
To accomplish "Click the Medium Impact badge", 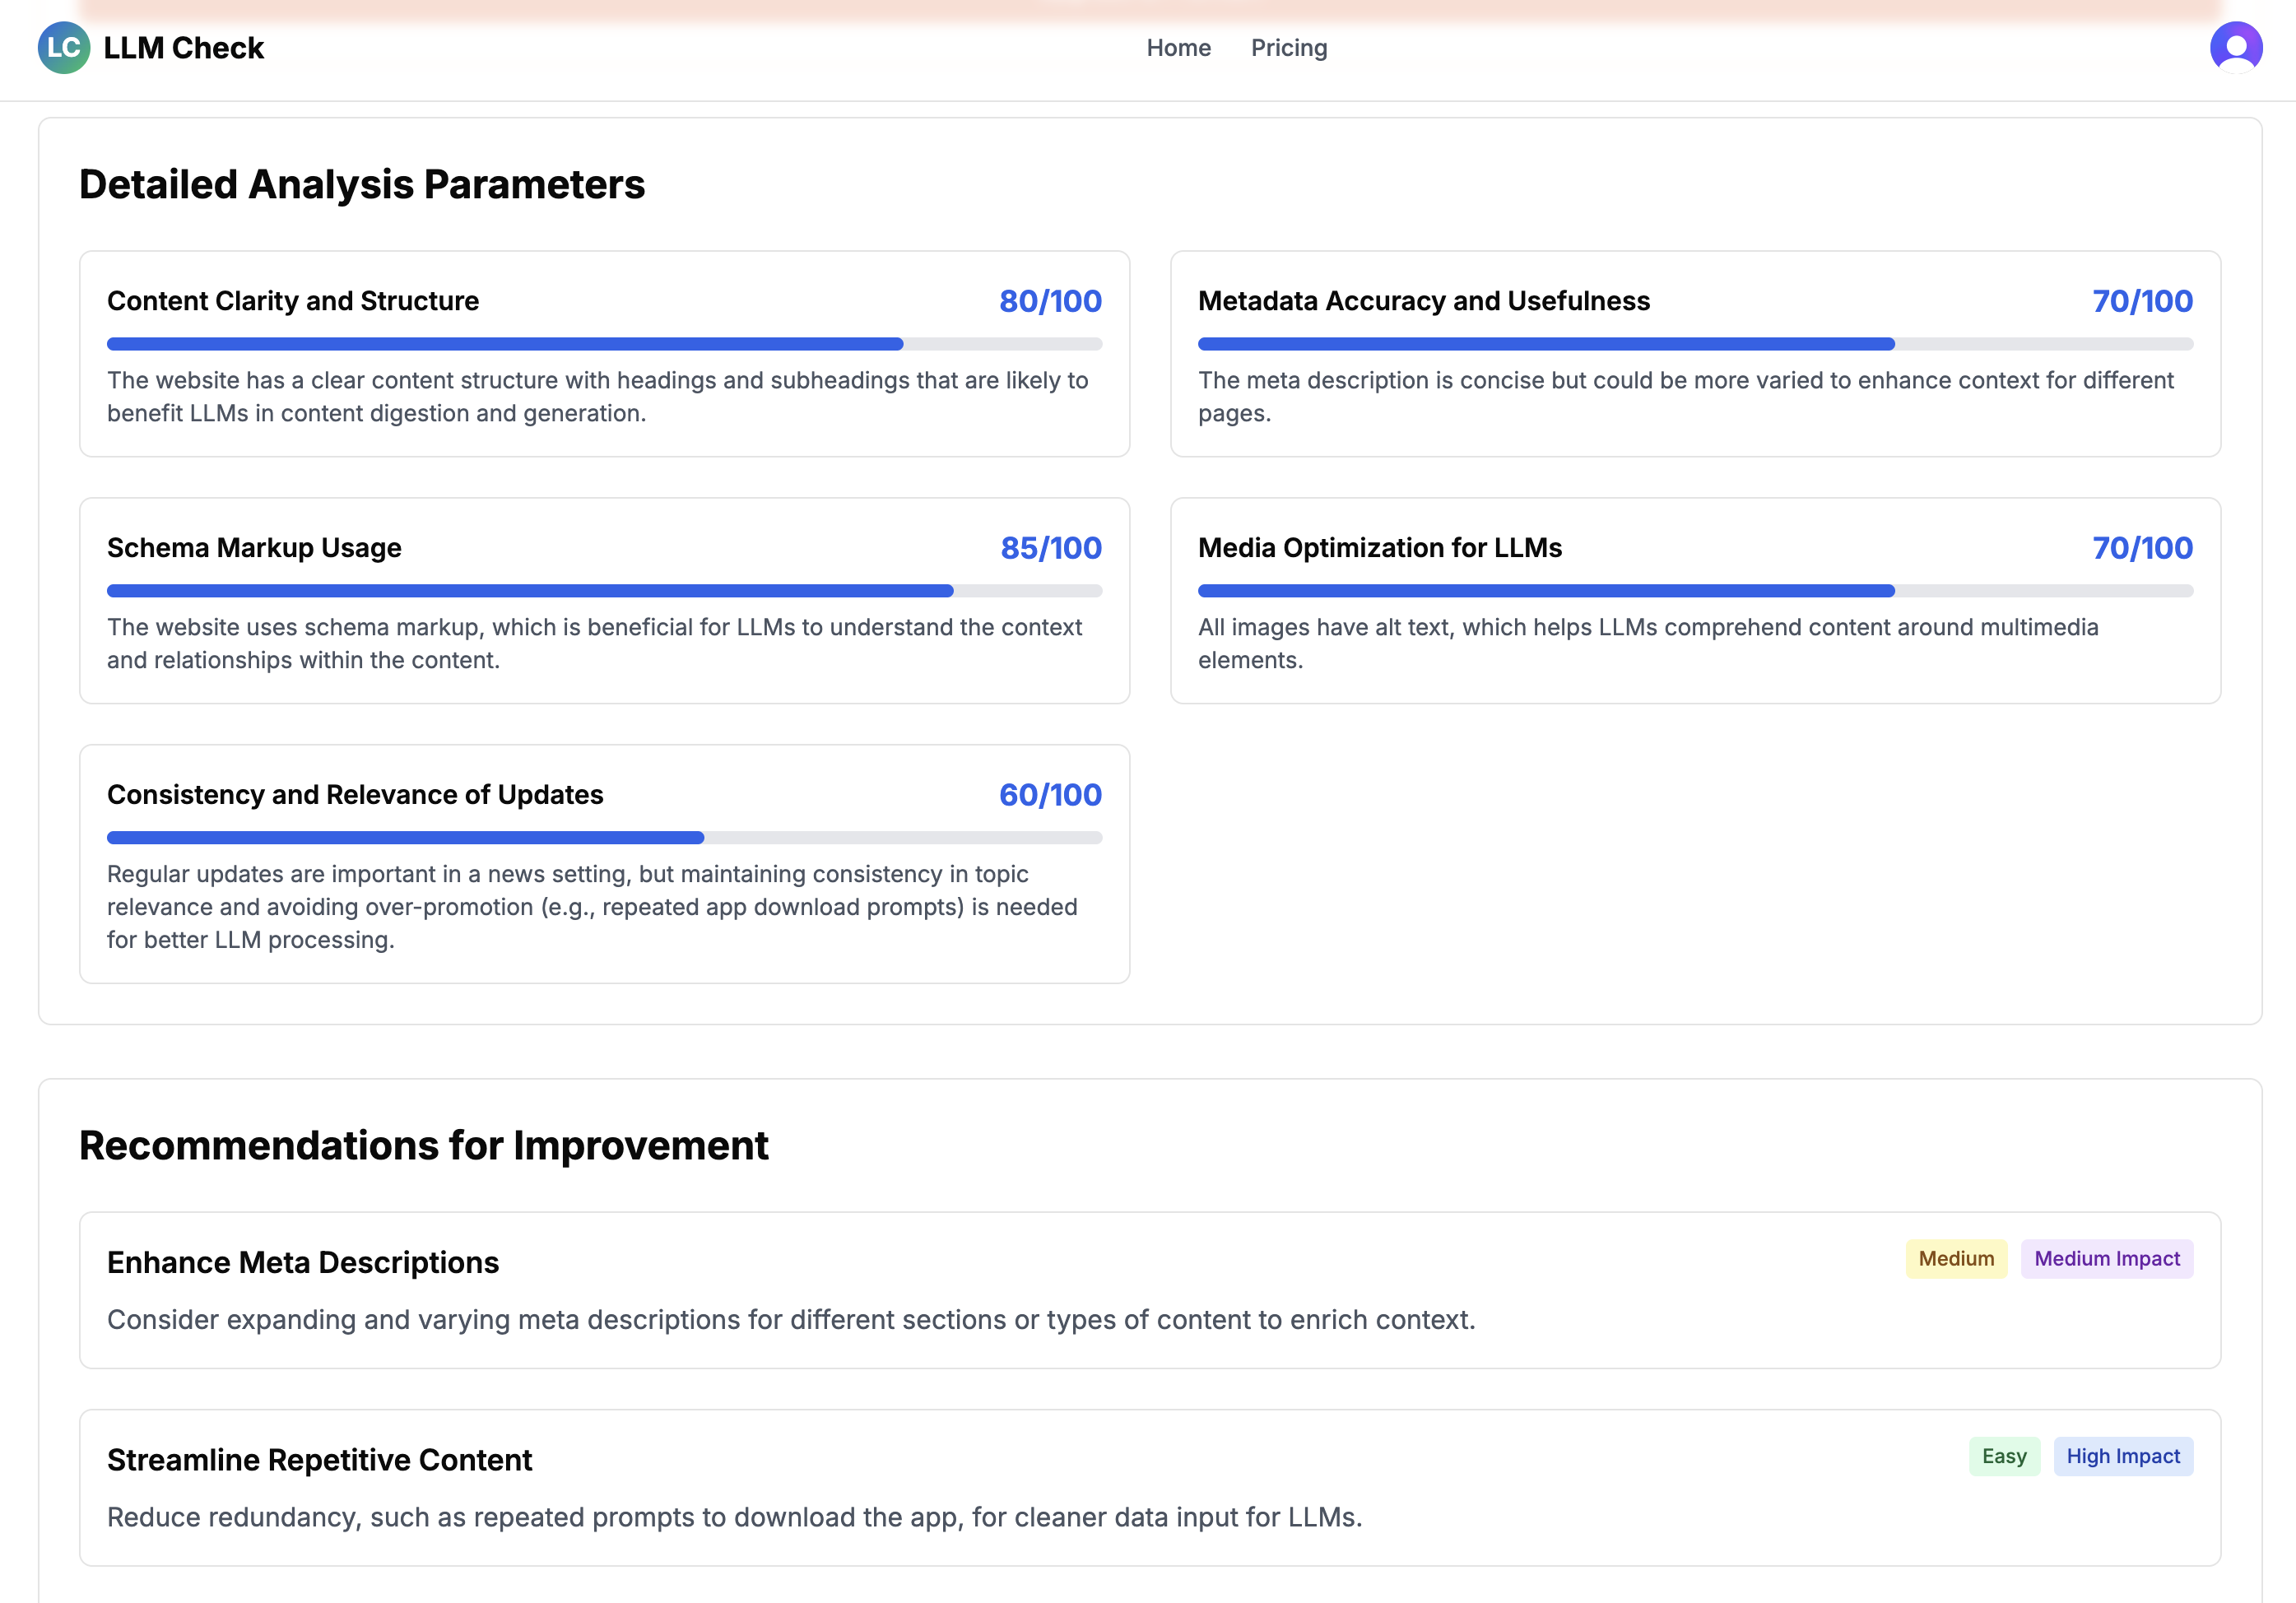I will tap(2107, 1258).
